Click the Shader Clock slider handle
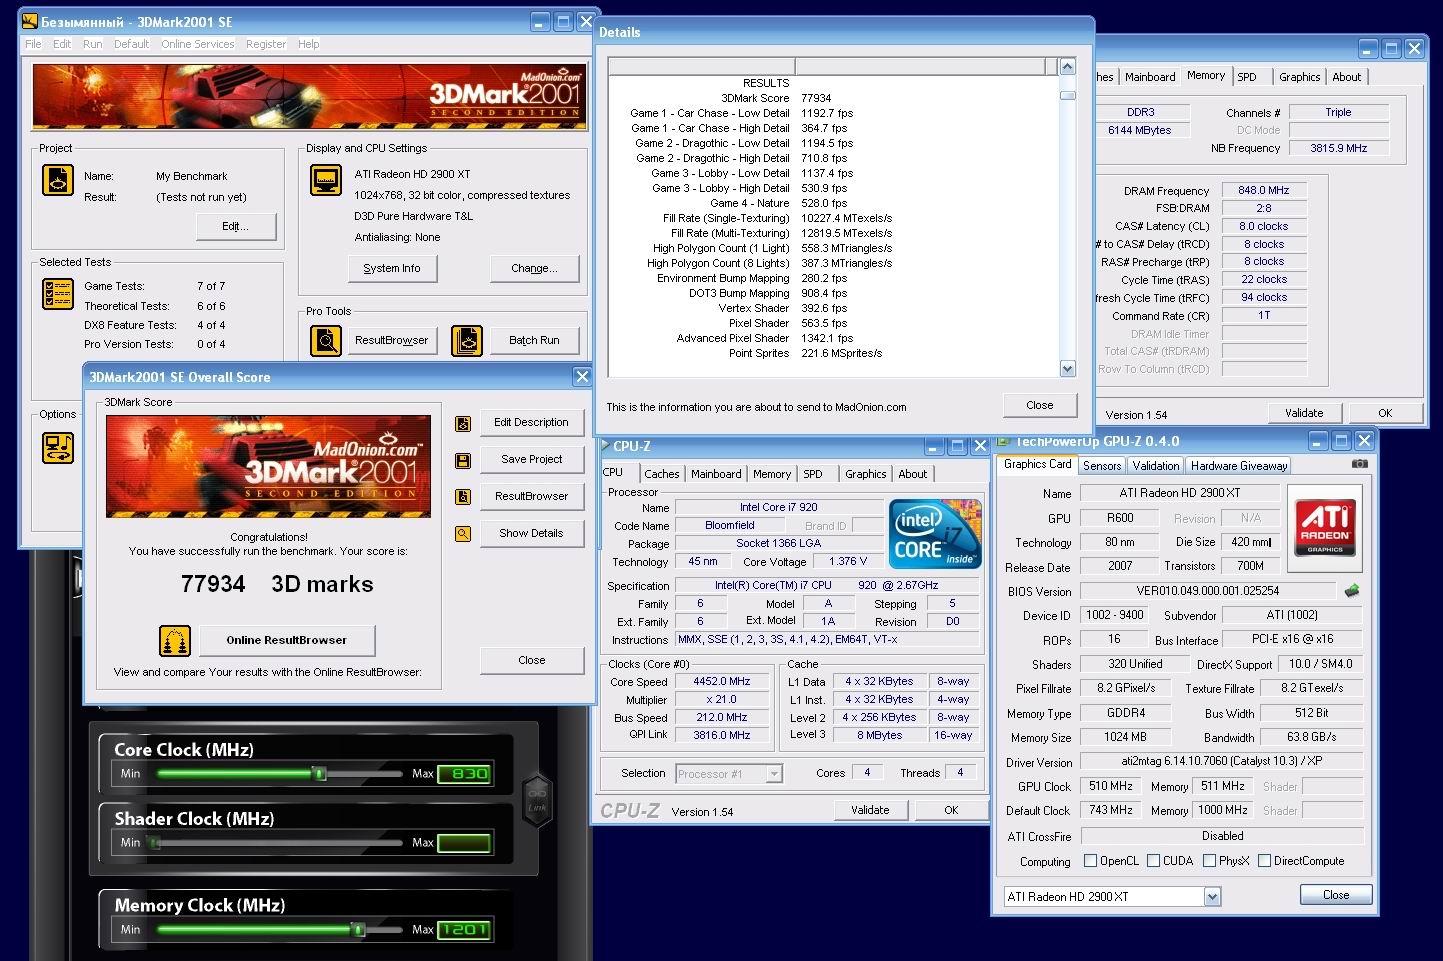Screen dimensions: 1443x961 155,843
